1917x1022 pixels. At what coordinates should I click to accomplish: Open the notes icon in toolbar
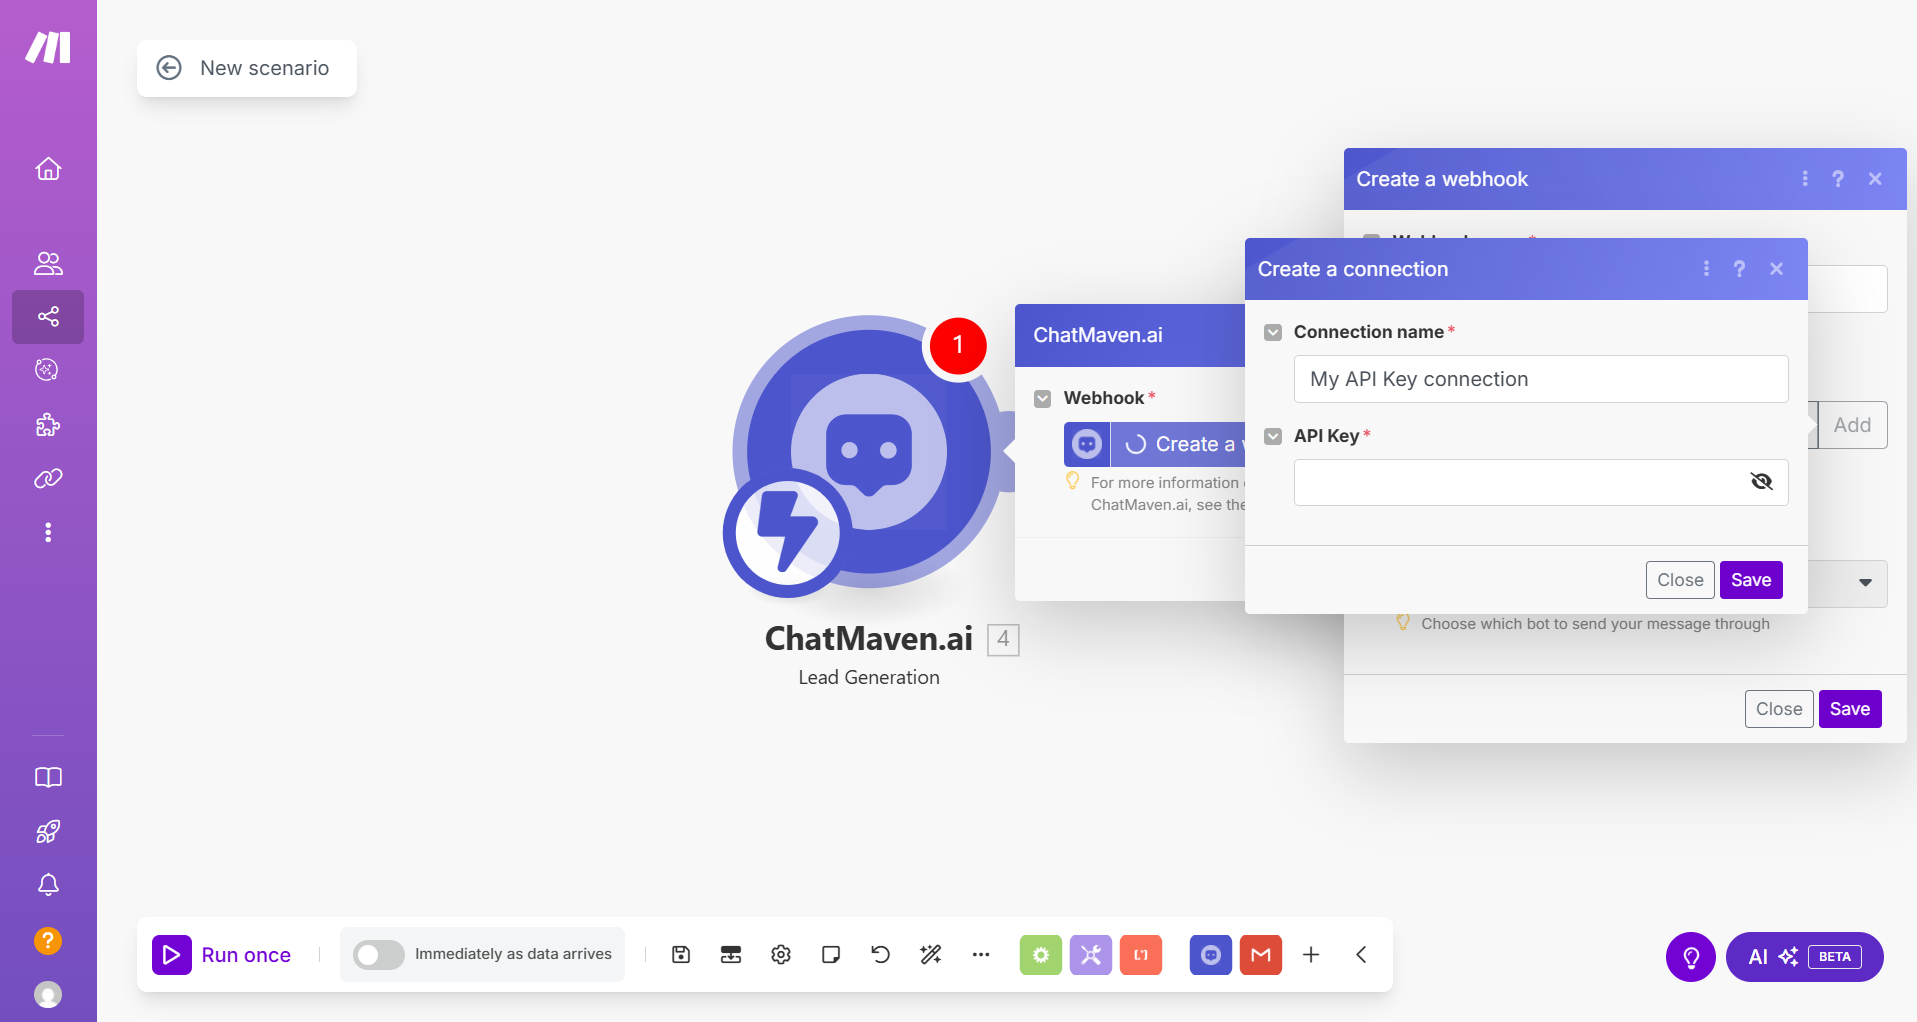coord(830,955)
